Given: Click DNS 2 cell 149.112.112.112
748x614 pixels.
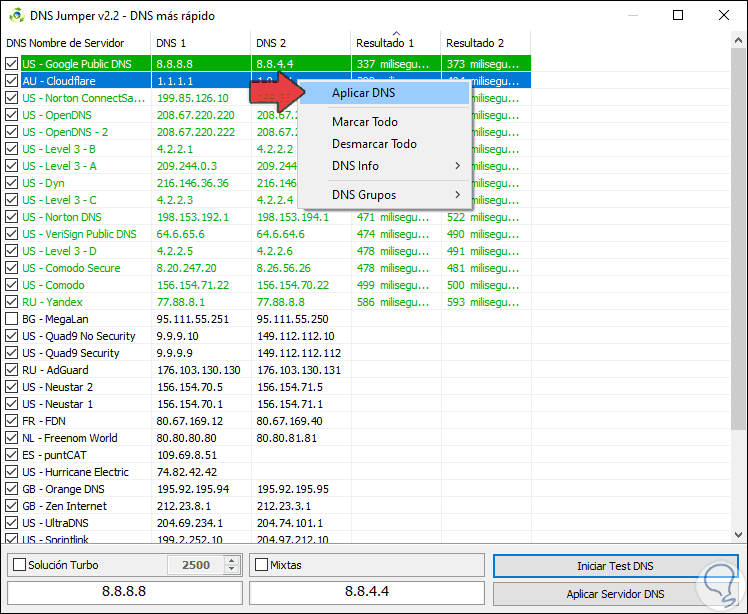Looking at the screenshot, I should coord(299,353).
